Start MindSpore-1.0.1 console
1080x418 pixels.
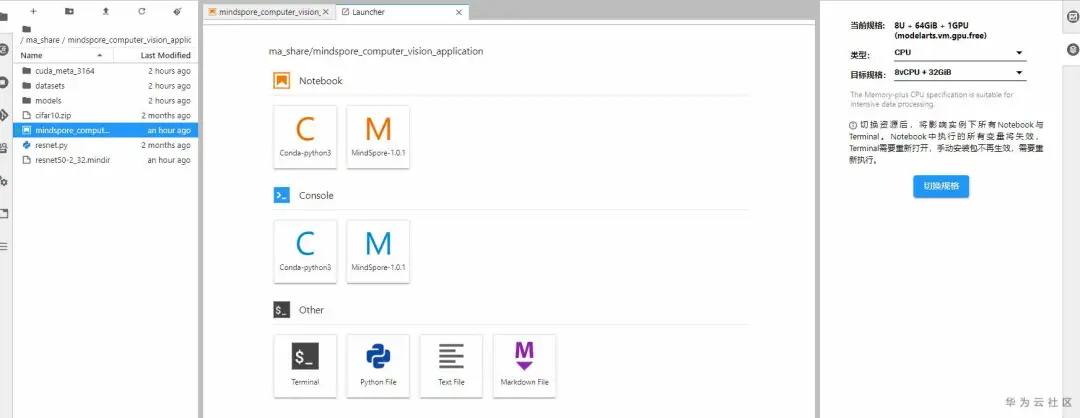(378, 251)
